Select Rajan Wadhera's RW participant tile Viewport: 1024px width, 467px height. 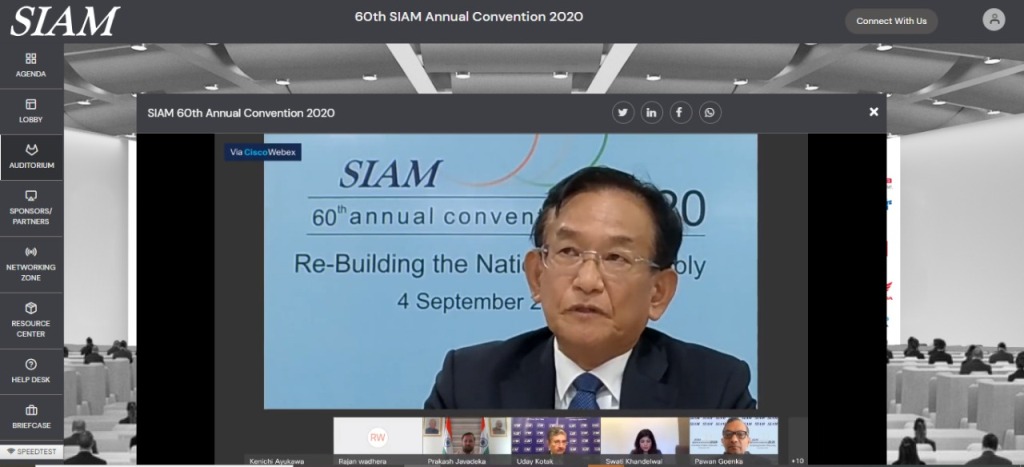pos(377,437)
